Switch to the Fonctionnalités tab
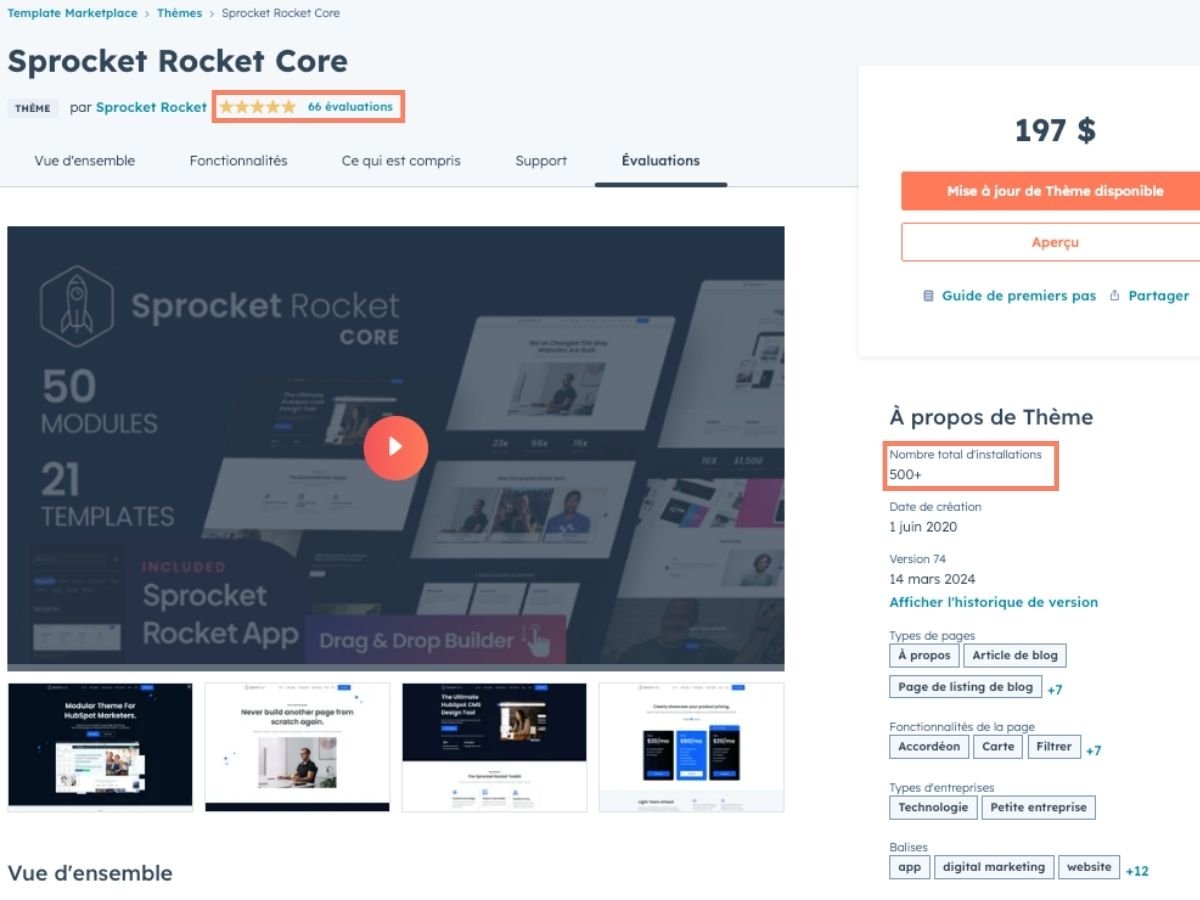 pos(238,160)
